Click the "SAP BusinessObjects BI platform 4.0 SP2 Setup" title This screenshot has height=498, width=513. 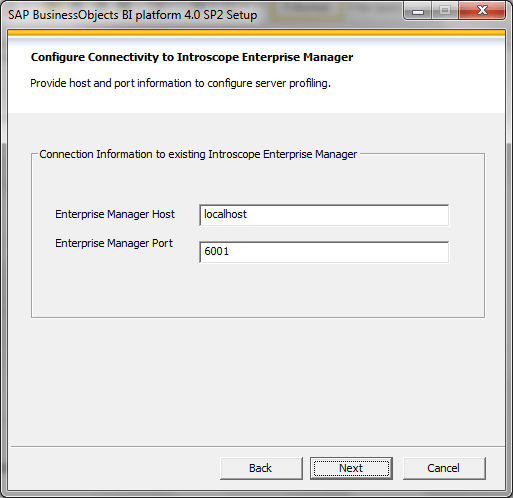(x=132, y=15)
